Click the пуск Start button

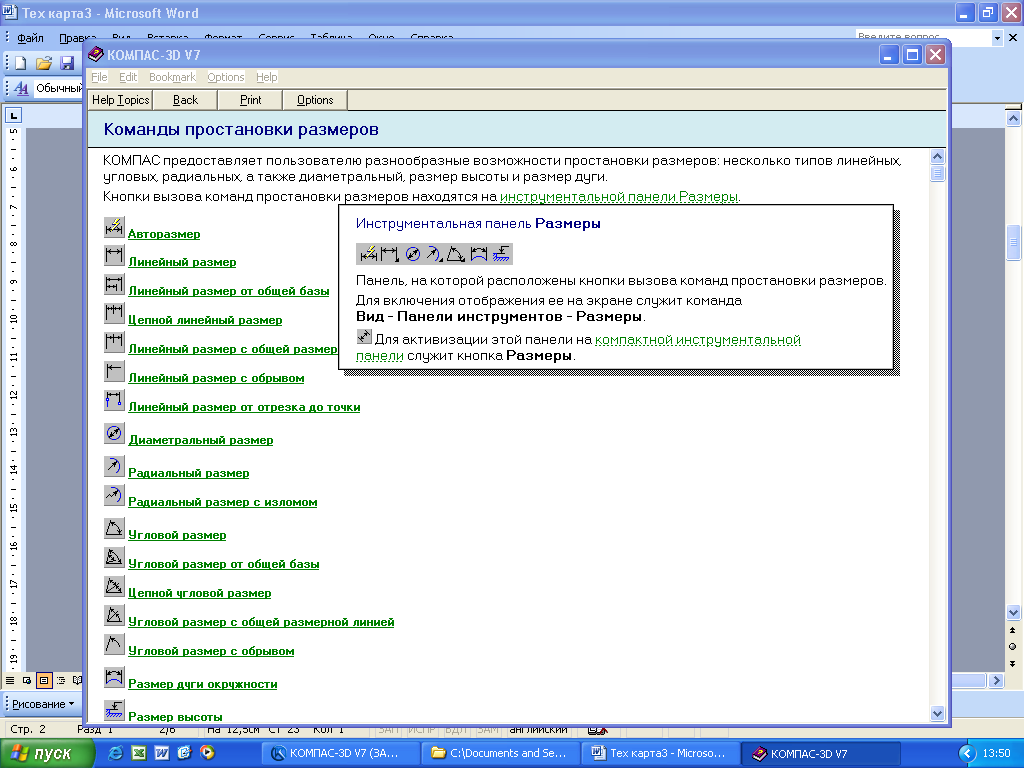click(48, 753)
